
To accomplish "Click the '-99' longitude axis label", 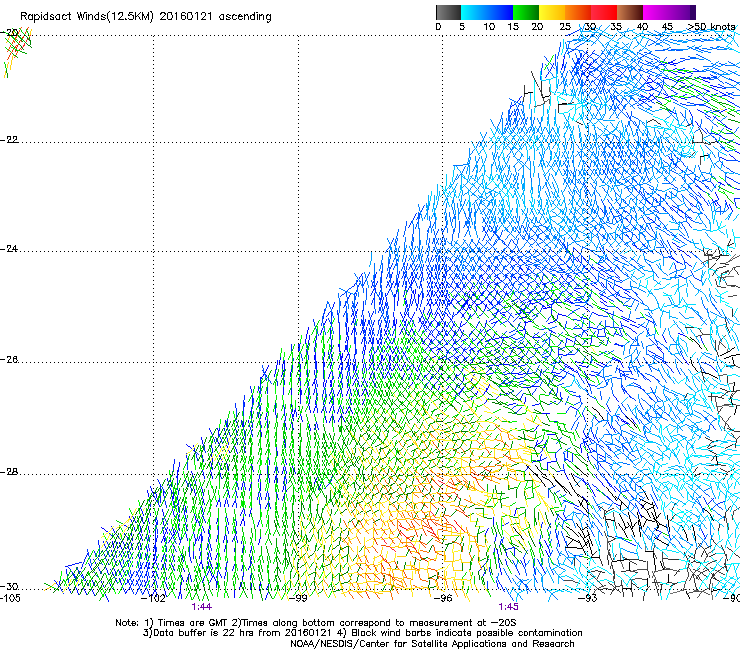I will pyautogui.click(x=298, y=598).
